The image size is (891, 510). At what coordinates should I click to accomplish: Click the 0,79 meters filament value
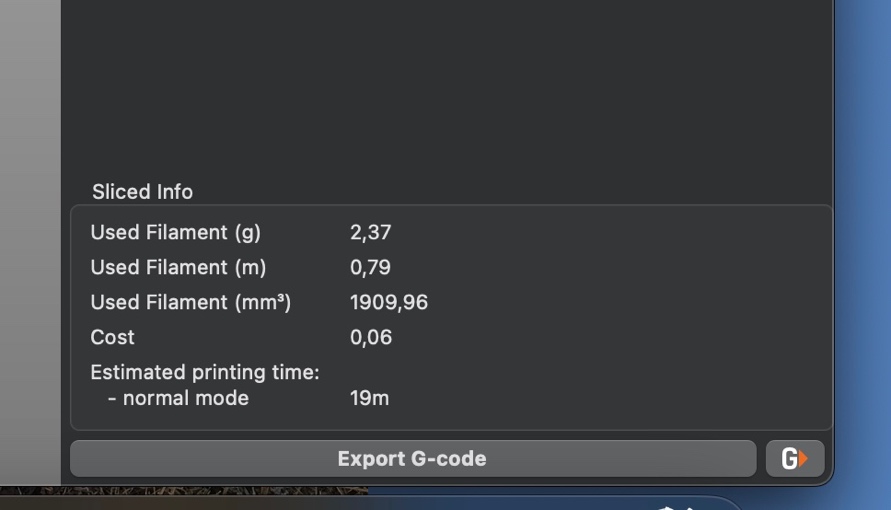click(x=370, y=267)
